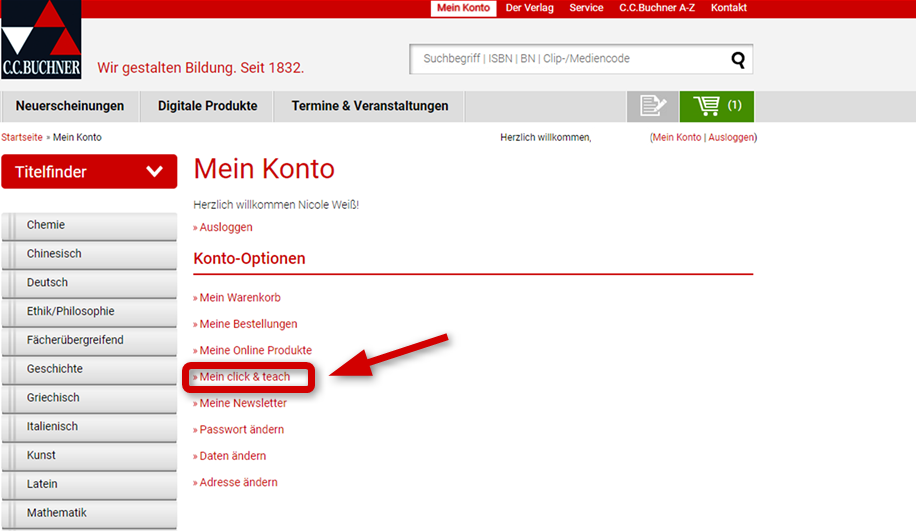Open the notepad wishlist icon
This screenshot has height=531, width=916.
pyautogui.click(x=653, y=106)
